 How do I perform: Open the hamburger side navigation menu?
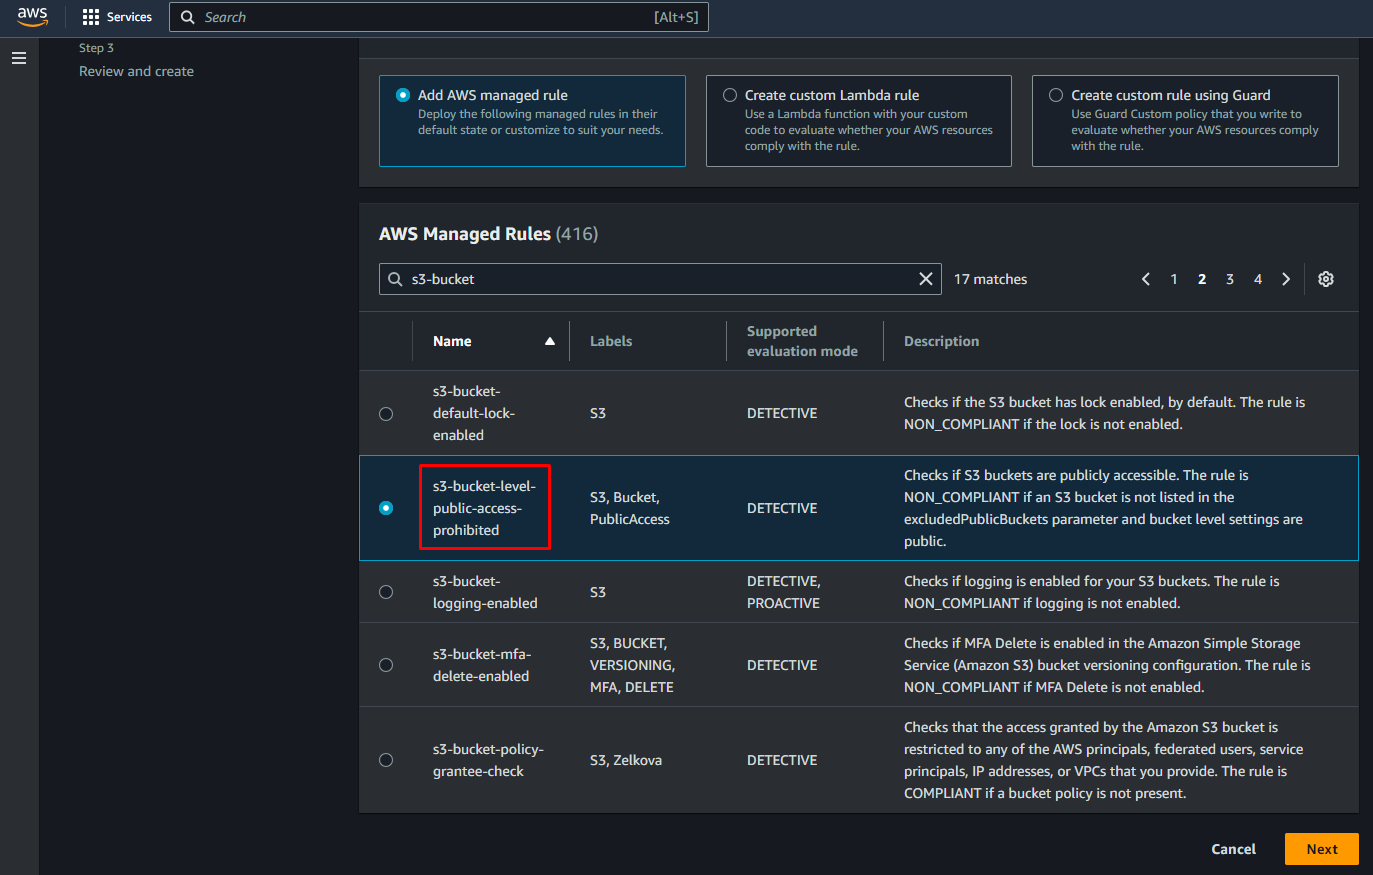pyautogui.click(x=18, y=58)
